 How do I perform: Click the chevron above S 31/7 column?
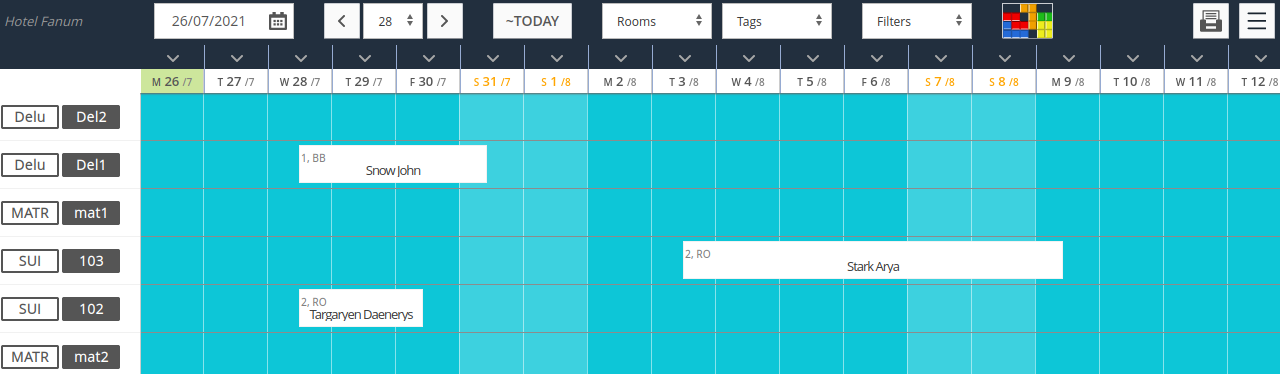pyautogui.click(x=492, y=57)
